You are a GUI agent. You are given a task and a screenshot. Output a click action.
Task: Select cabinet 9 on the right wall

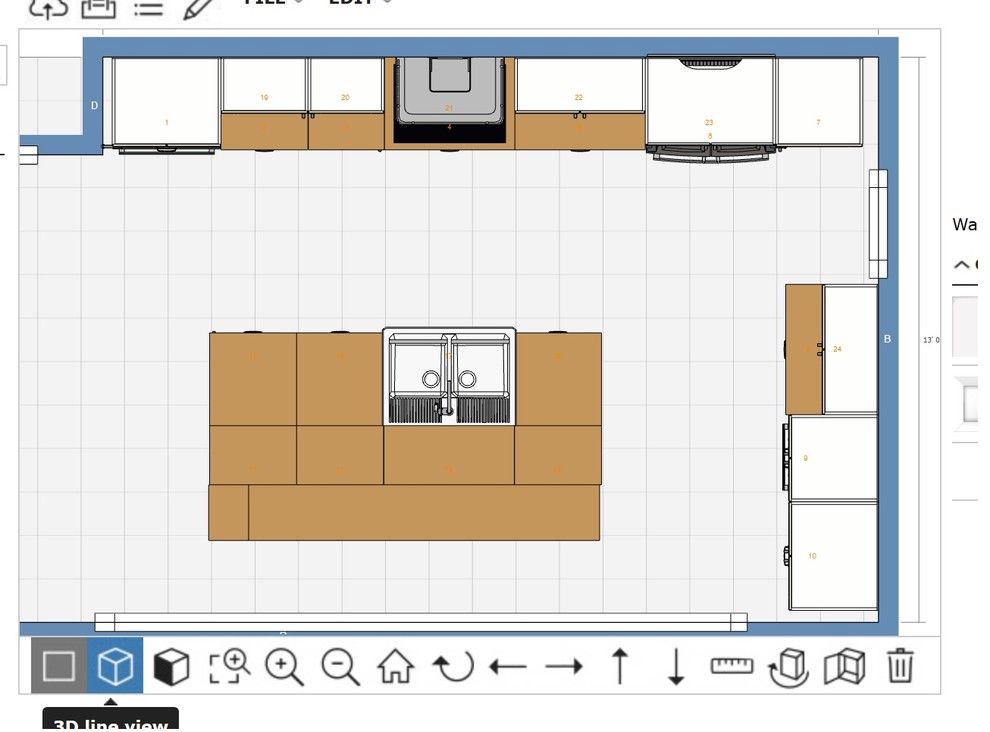(833, 458)
